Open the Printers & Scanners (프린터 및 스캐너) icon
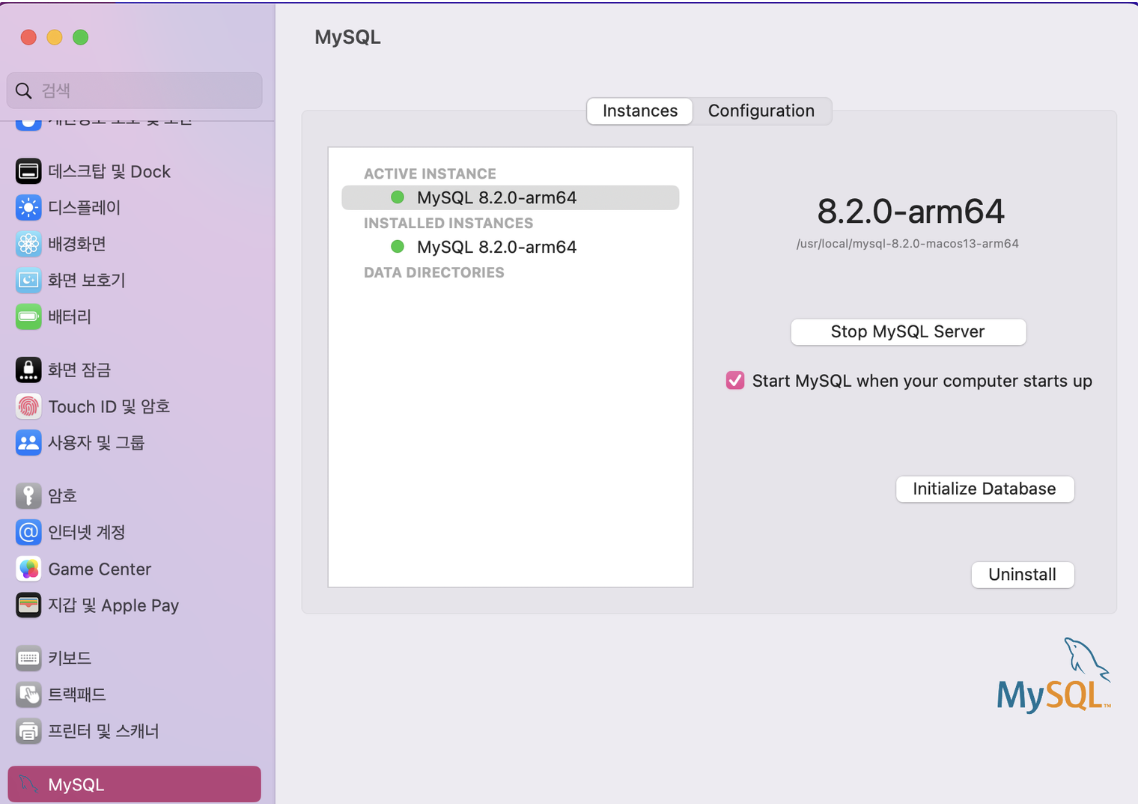1138x804 pixels. (28, 731)
